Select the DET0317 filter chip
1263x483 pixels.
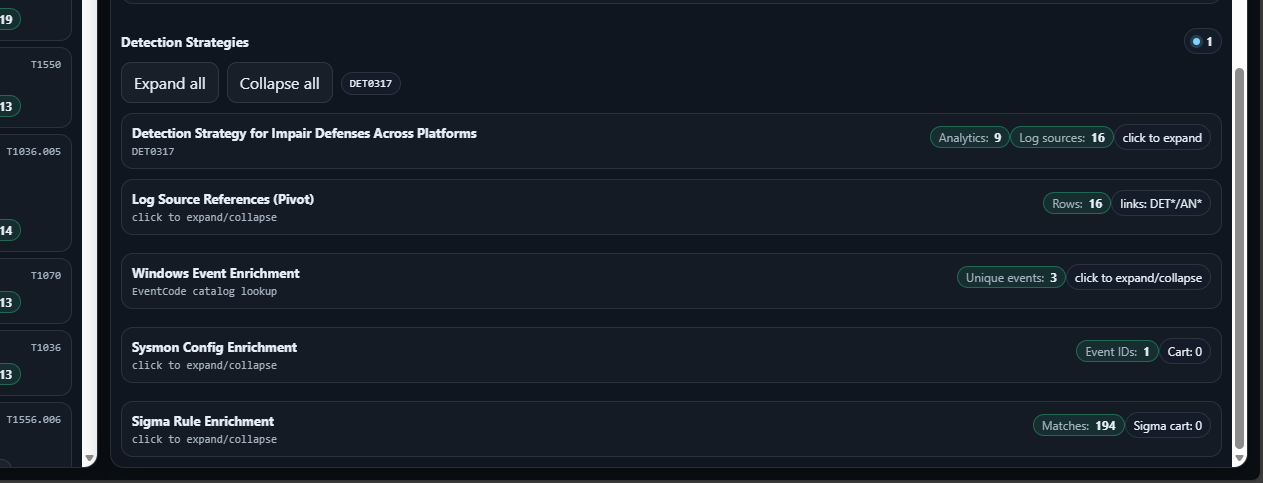click(370, 84)
